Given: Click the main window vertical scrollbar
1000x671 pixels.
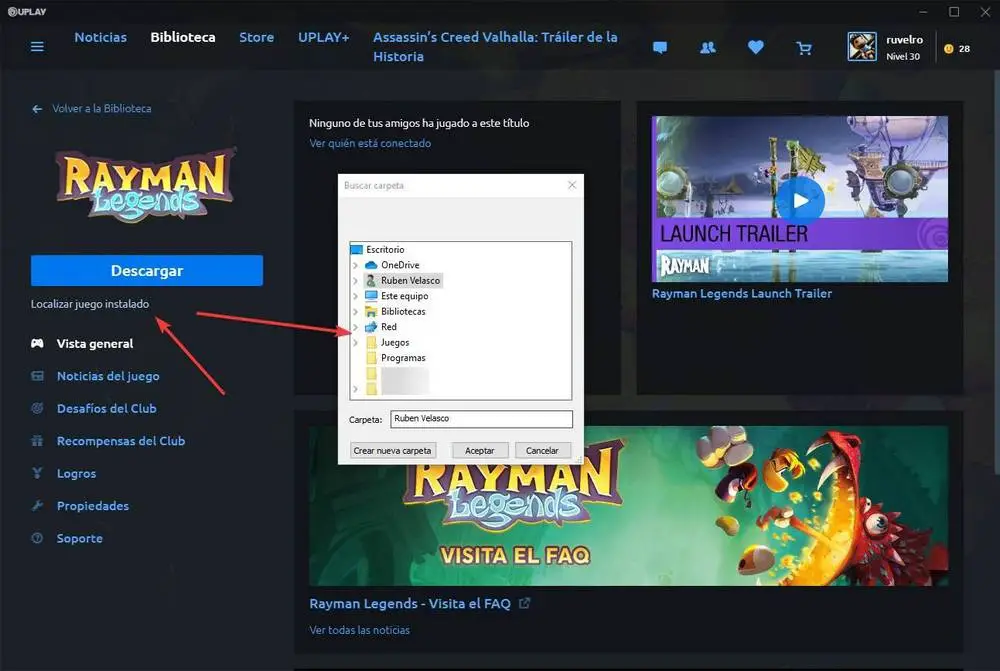Looking at the screenshot, I should point(996,274).
